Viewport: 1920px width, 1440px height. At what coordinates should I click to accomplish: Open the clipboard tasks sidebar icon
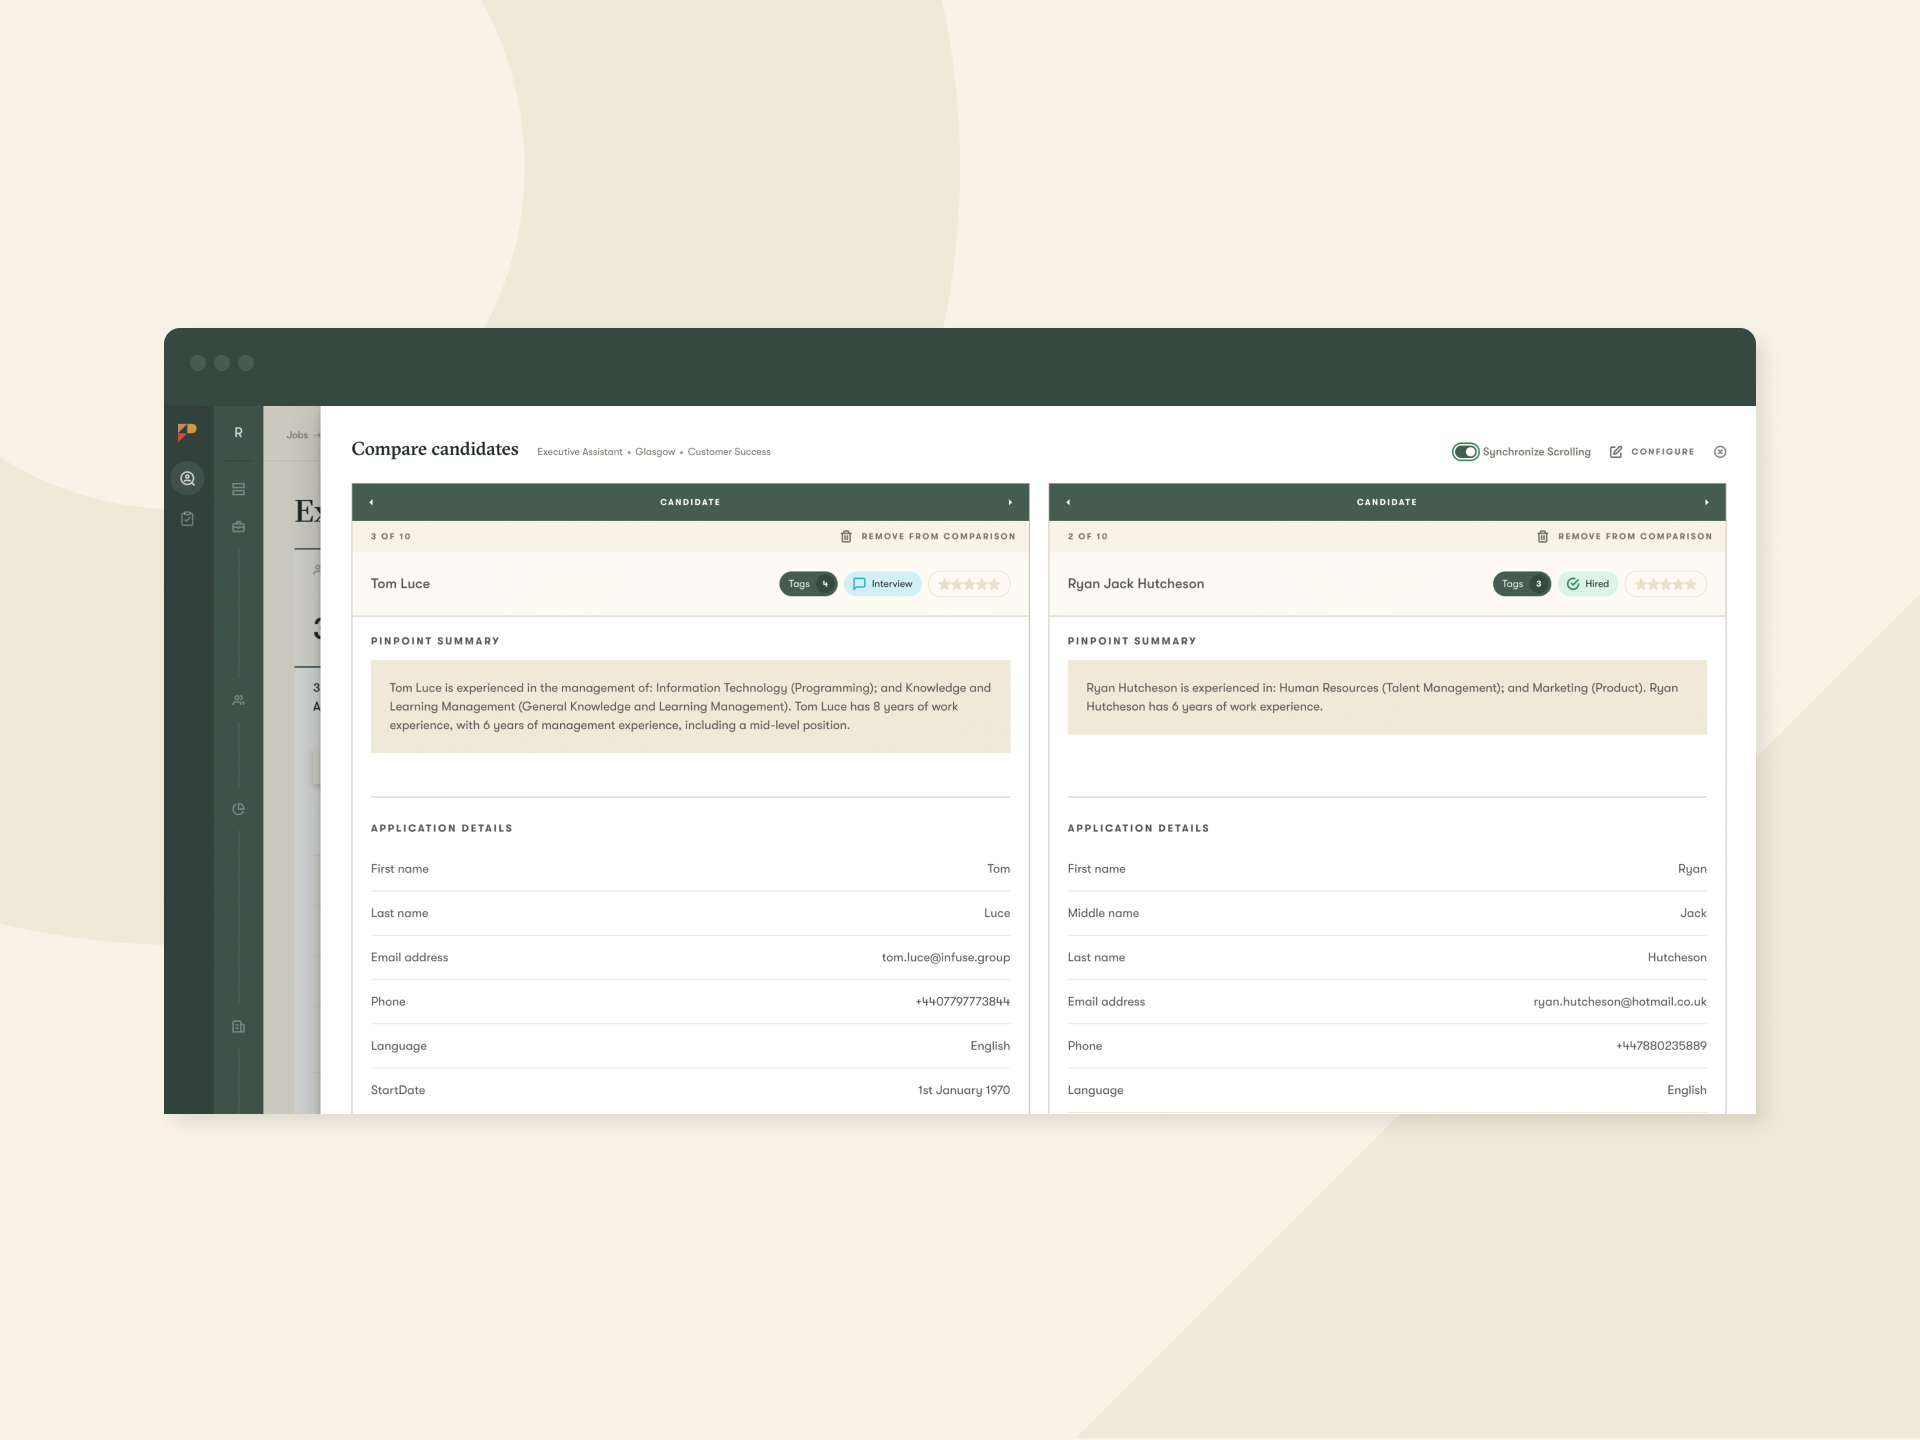[187, 519]
